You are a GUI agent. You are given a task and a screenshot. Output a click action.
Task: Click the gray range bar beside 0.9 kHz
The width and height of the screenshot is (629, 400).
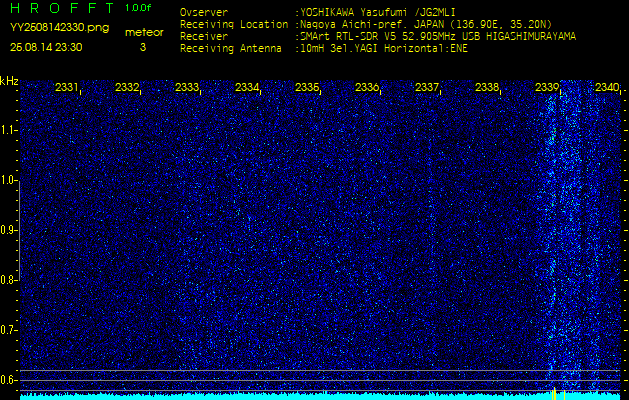point(19,230)
